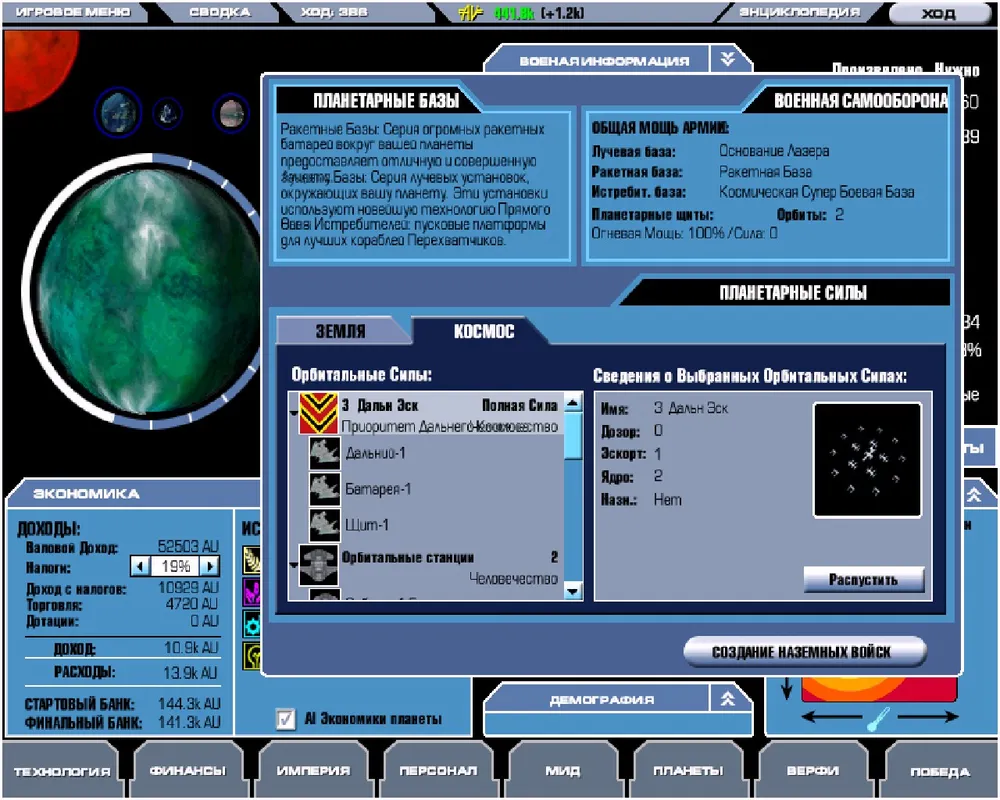Click Создание наземных войск button
Image resolution: width=1000 pixels, height=800 pixels.
click(804, 652)
